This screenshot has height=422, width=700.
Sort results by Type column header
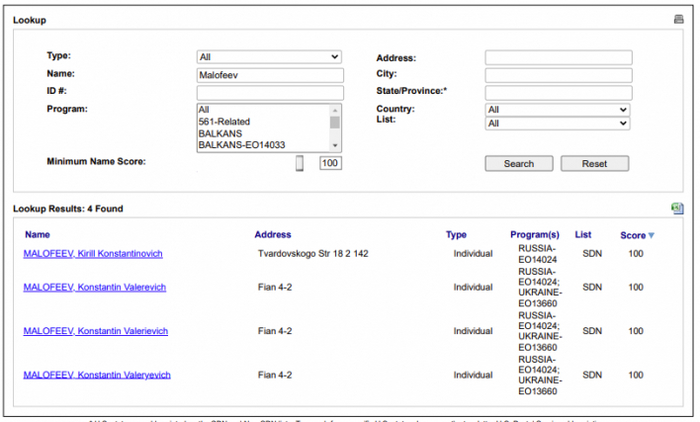click(456, 234)
